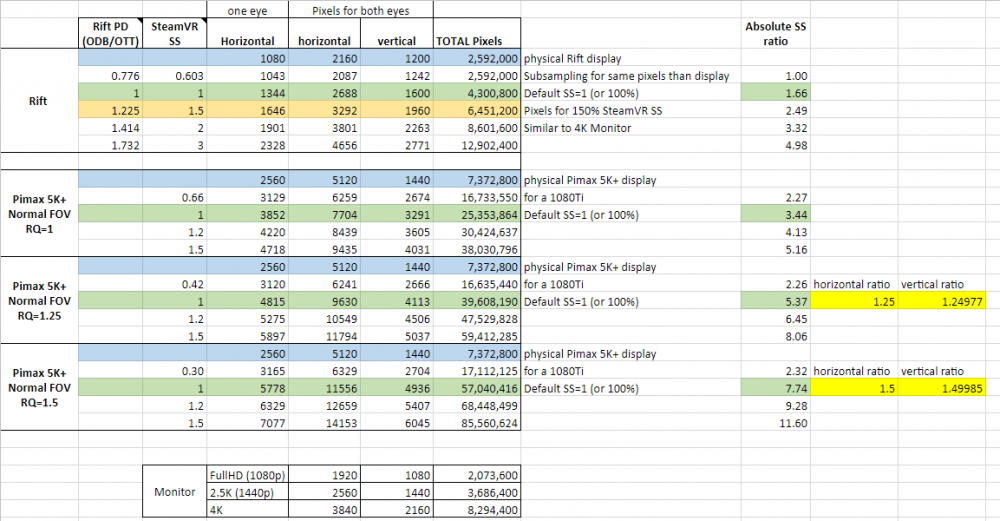Click the orange cell with 3292
Viewport: 1000px width, 521px height.
point(324,110)
